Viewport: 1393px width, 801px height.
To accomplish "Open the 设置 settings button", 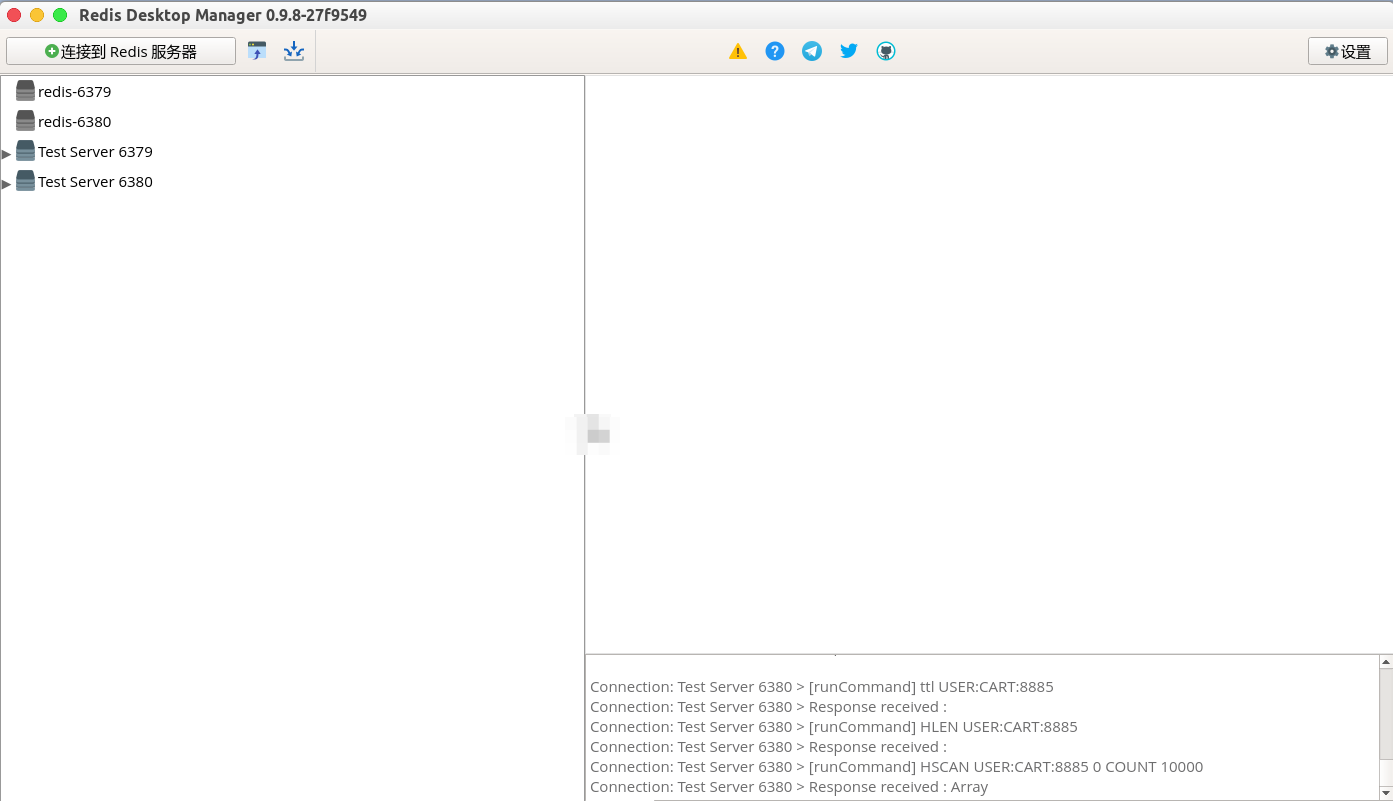I will (x=1348, y=51).
